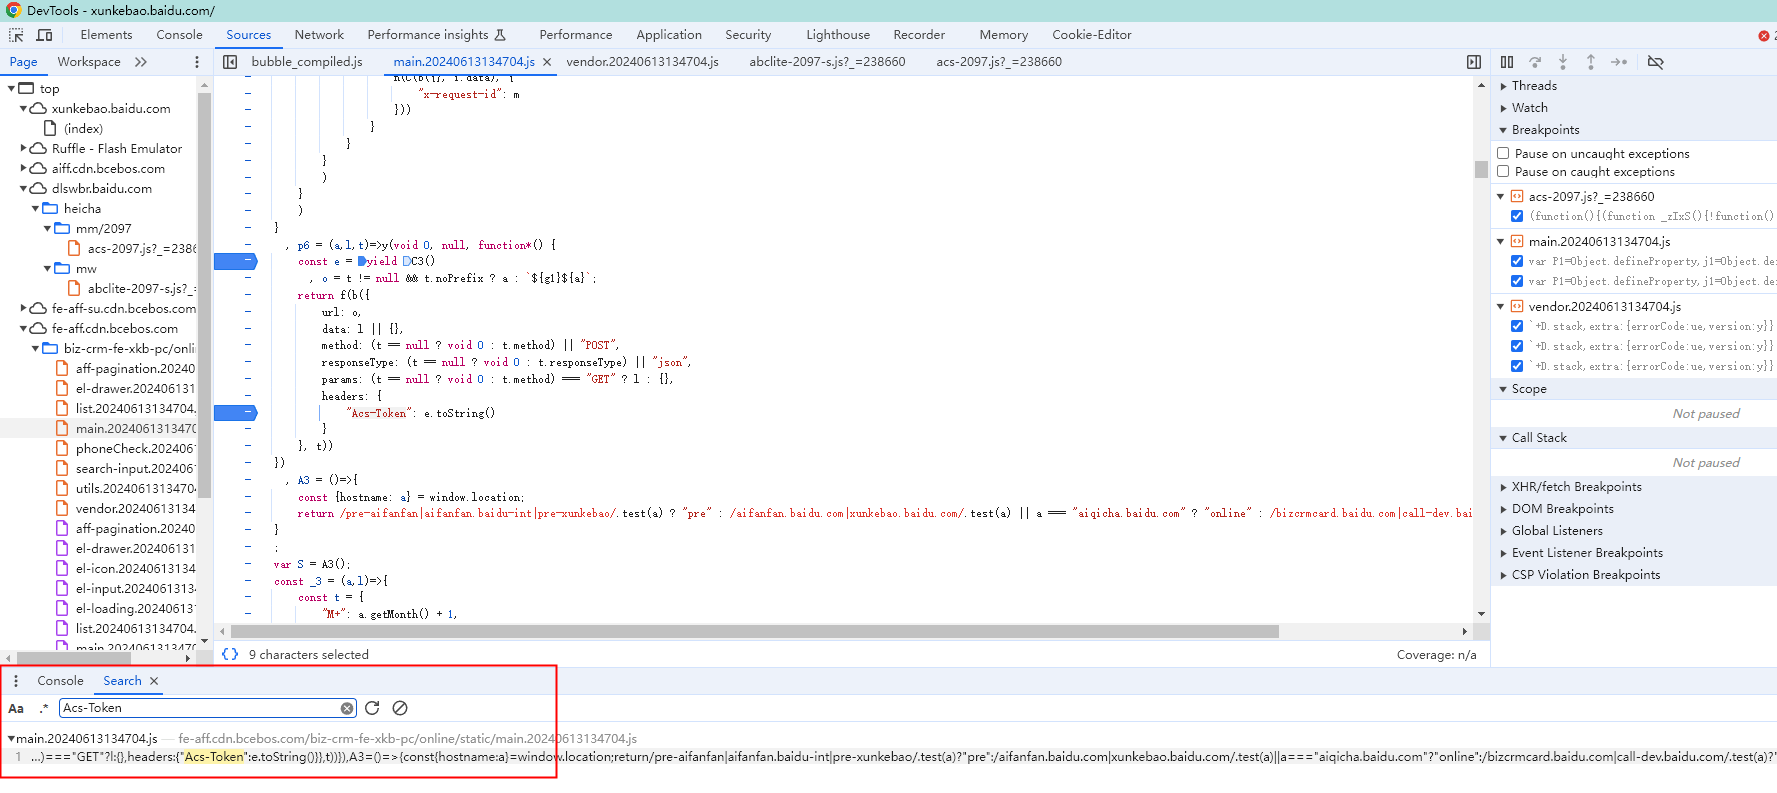The image size is (1777, 793).
Task: Open the Lighthouse panel tab
Action: point(838,35)
